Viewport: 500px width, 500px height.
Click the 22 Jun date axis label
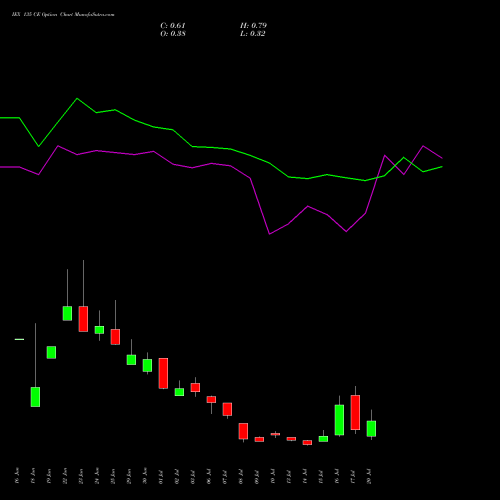65,476
